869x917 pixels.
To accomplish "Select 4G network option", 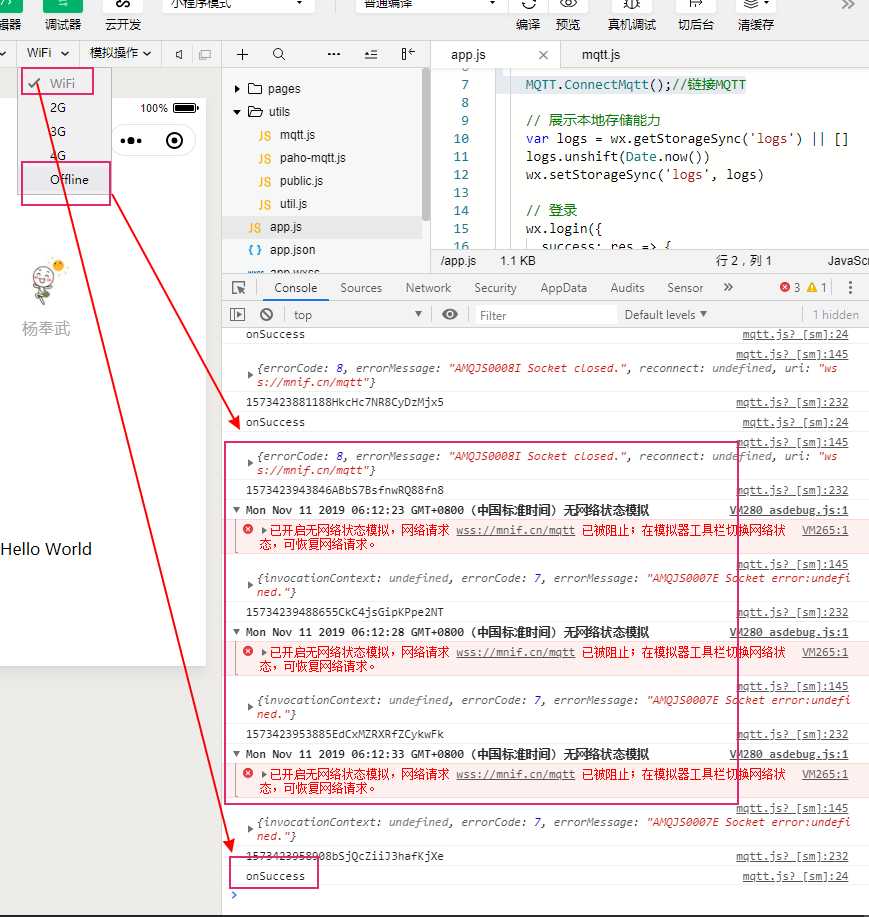I will pos(58,156).
